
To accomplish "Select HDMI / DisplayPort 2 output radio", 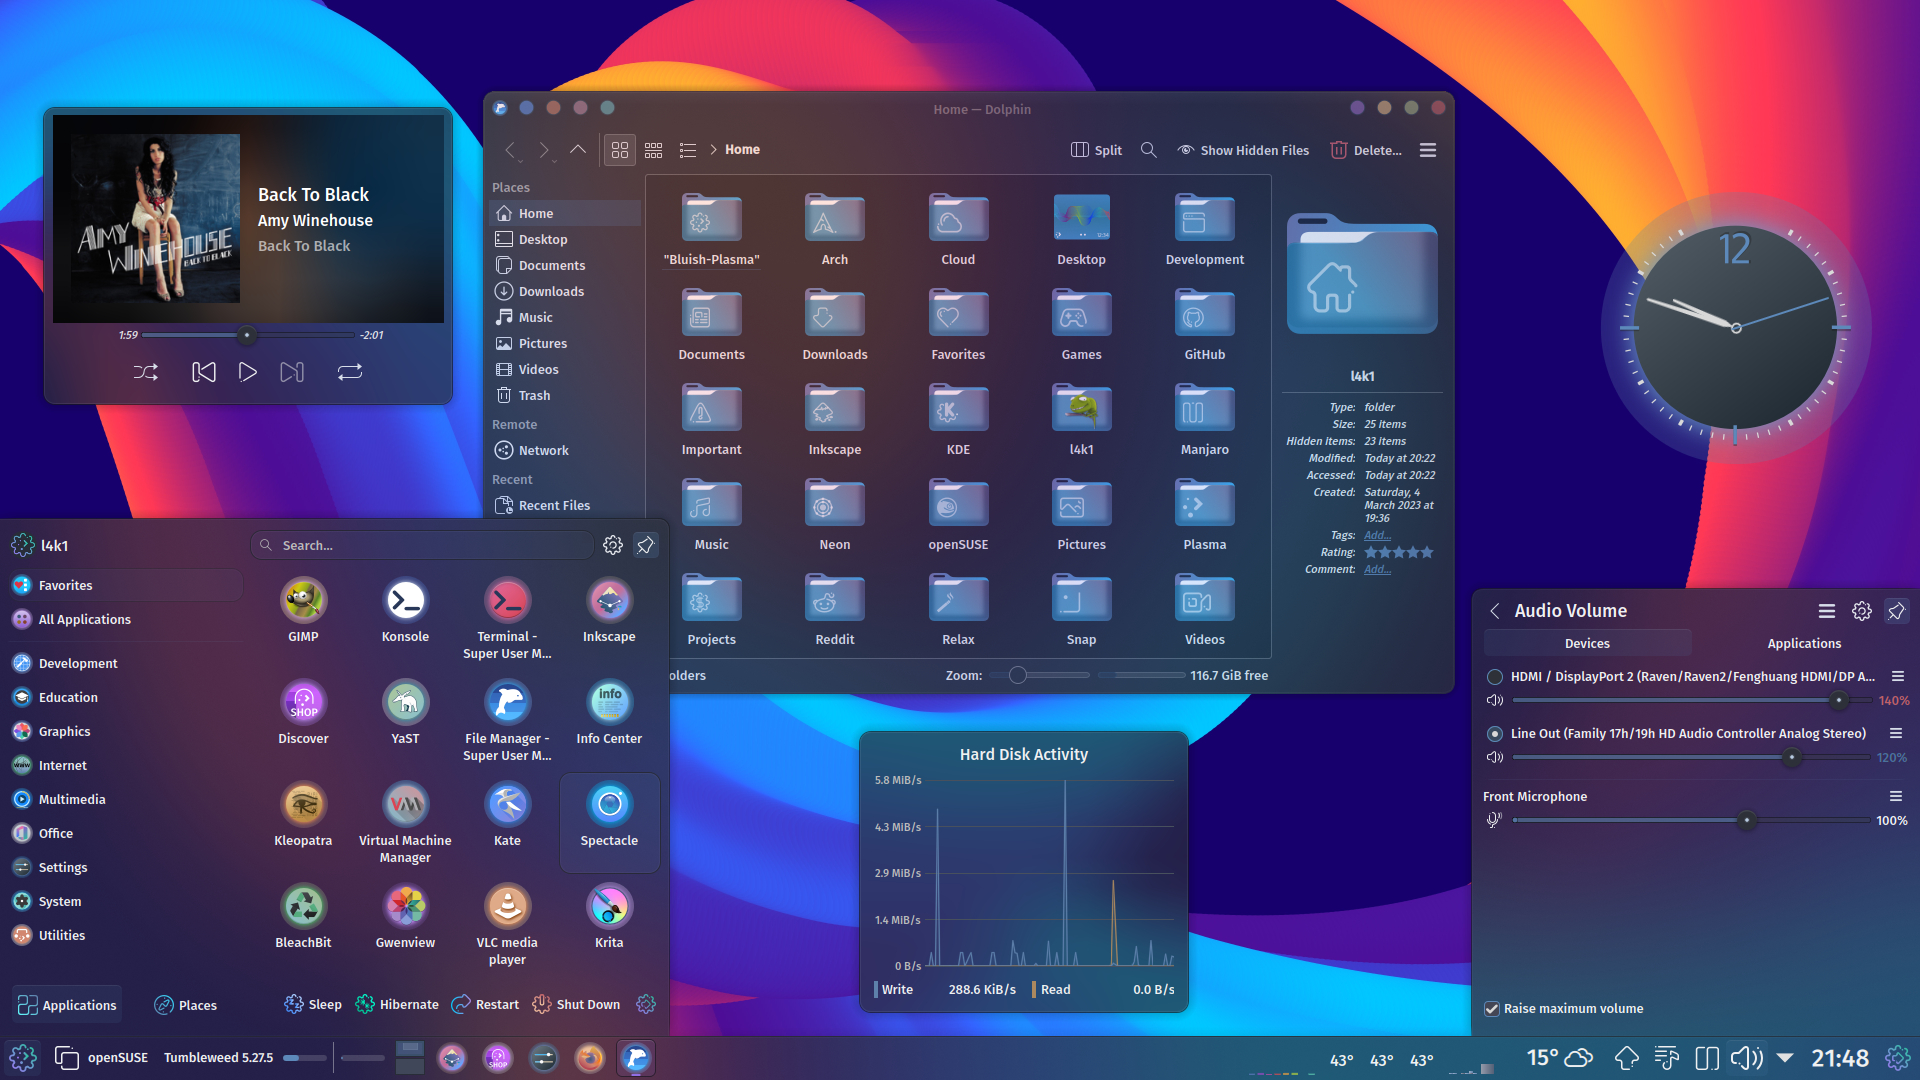I will tap(1495, 677).
